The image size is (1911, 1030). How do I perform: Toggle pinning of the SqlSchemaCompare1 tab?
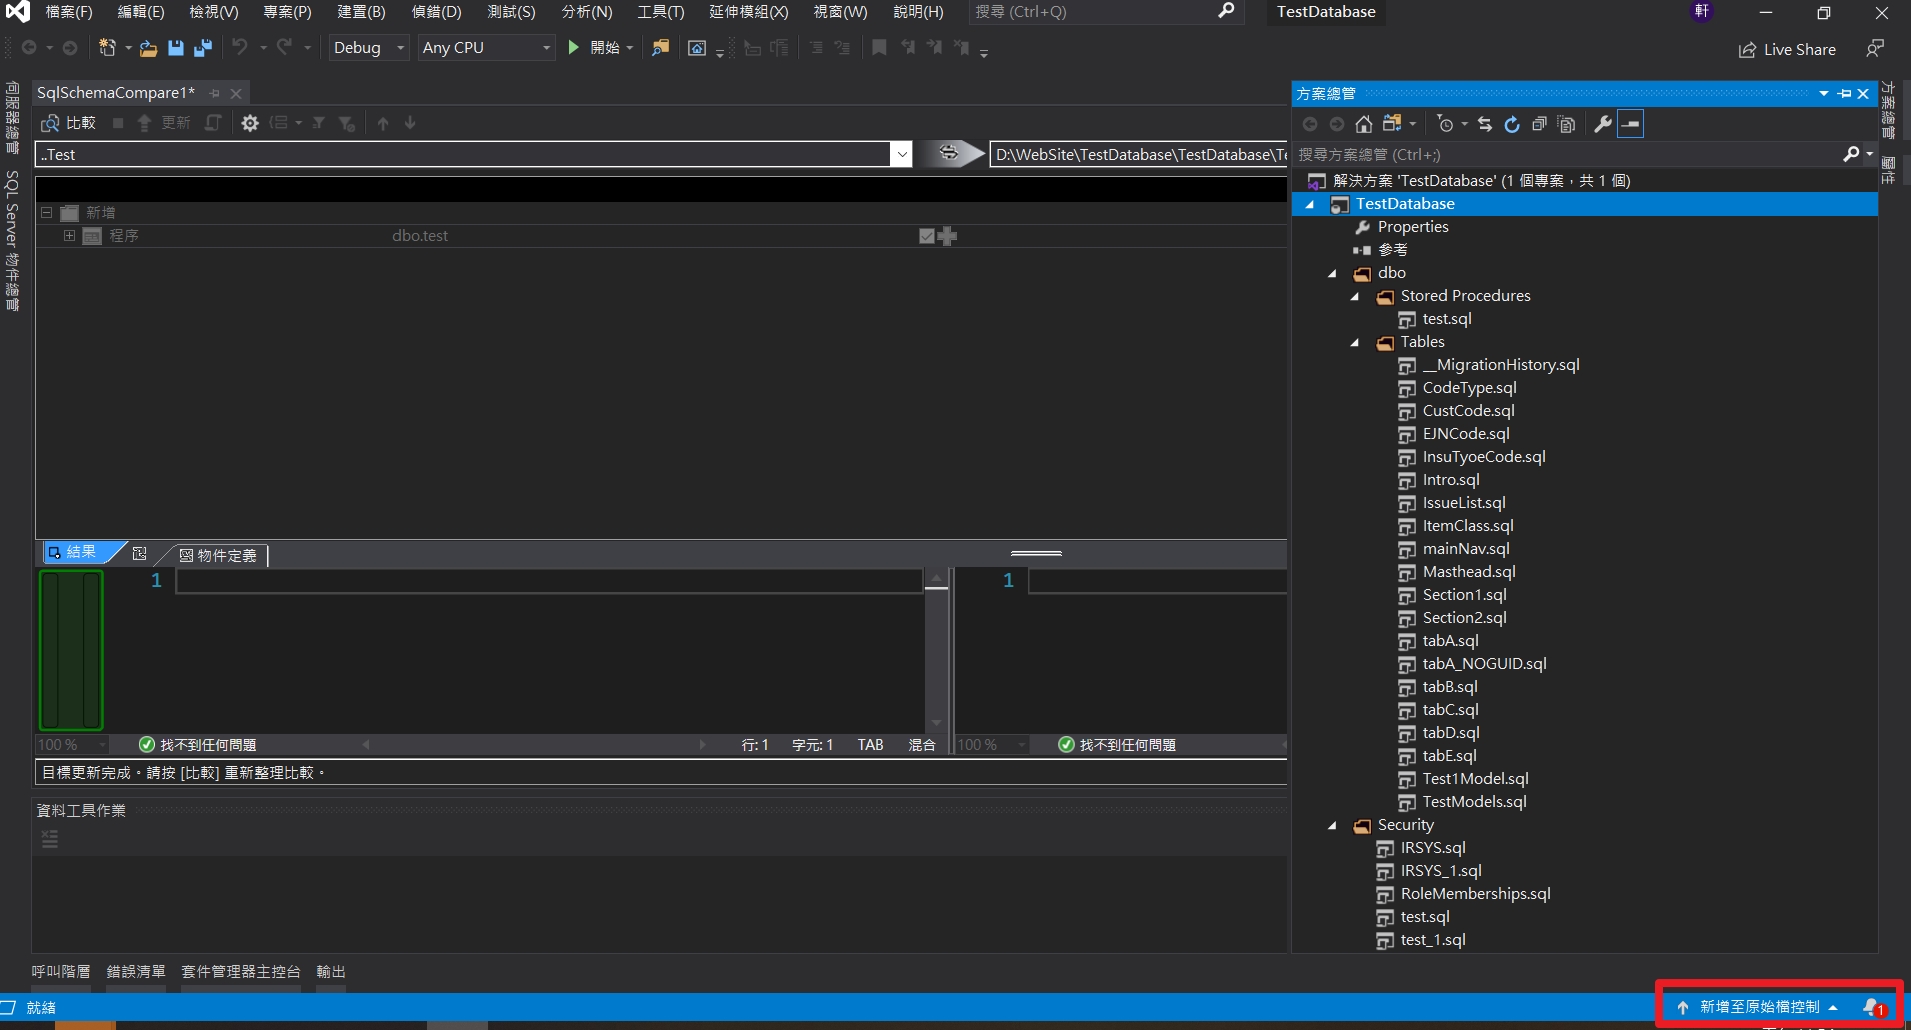click(x=214, y=93)
